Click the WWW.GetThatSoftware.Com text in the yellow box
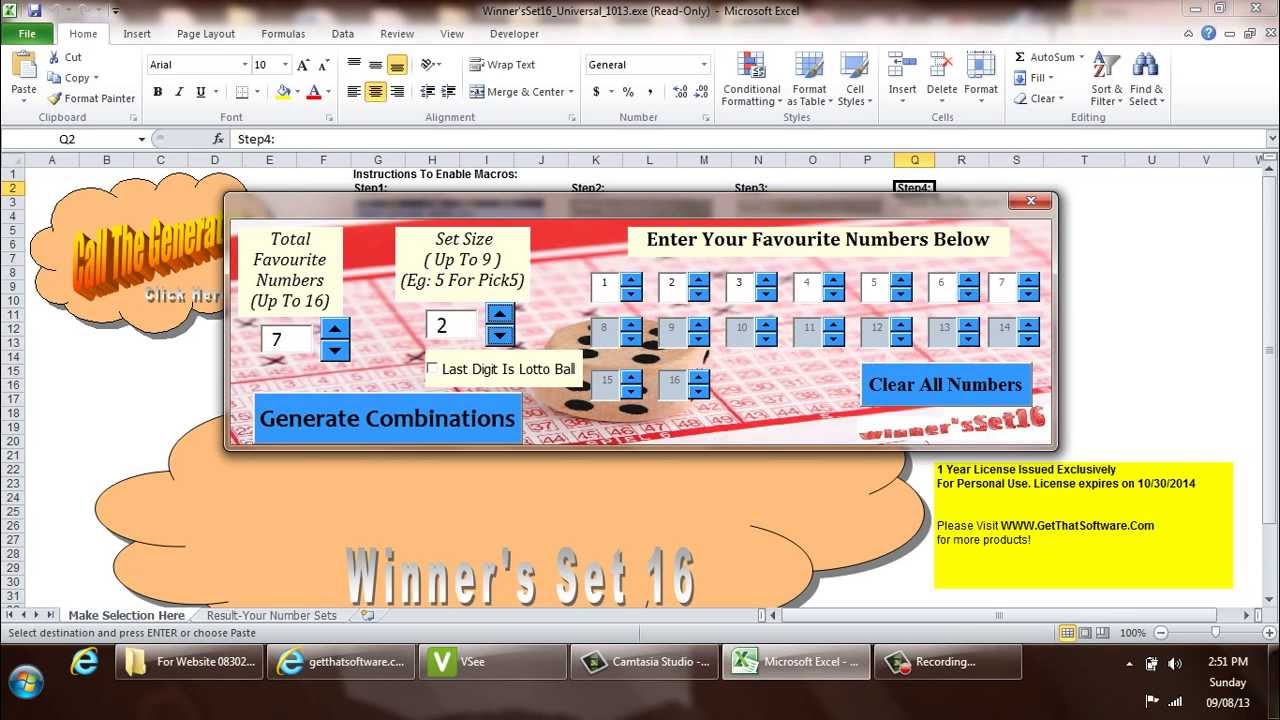The width and height of the screenshot is (1280, 720). coord(1077,526)
